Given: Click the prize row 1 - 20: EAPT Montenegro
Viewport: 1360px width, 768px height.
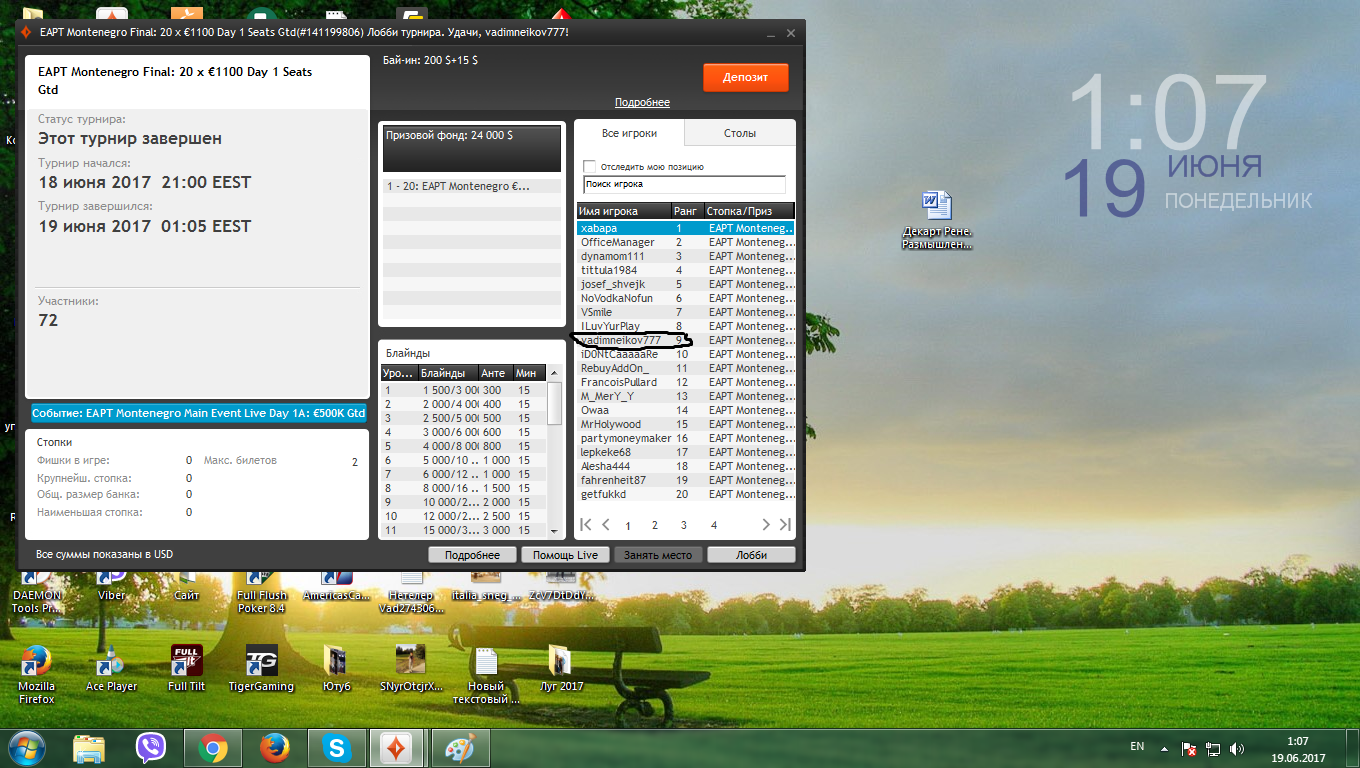Looking at the screenshot, I should pyautogui.click(x=472, y=186).
